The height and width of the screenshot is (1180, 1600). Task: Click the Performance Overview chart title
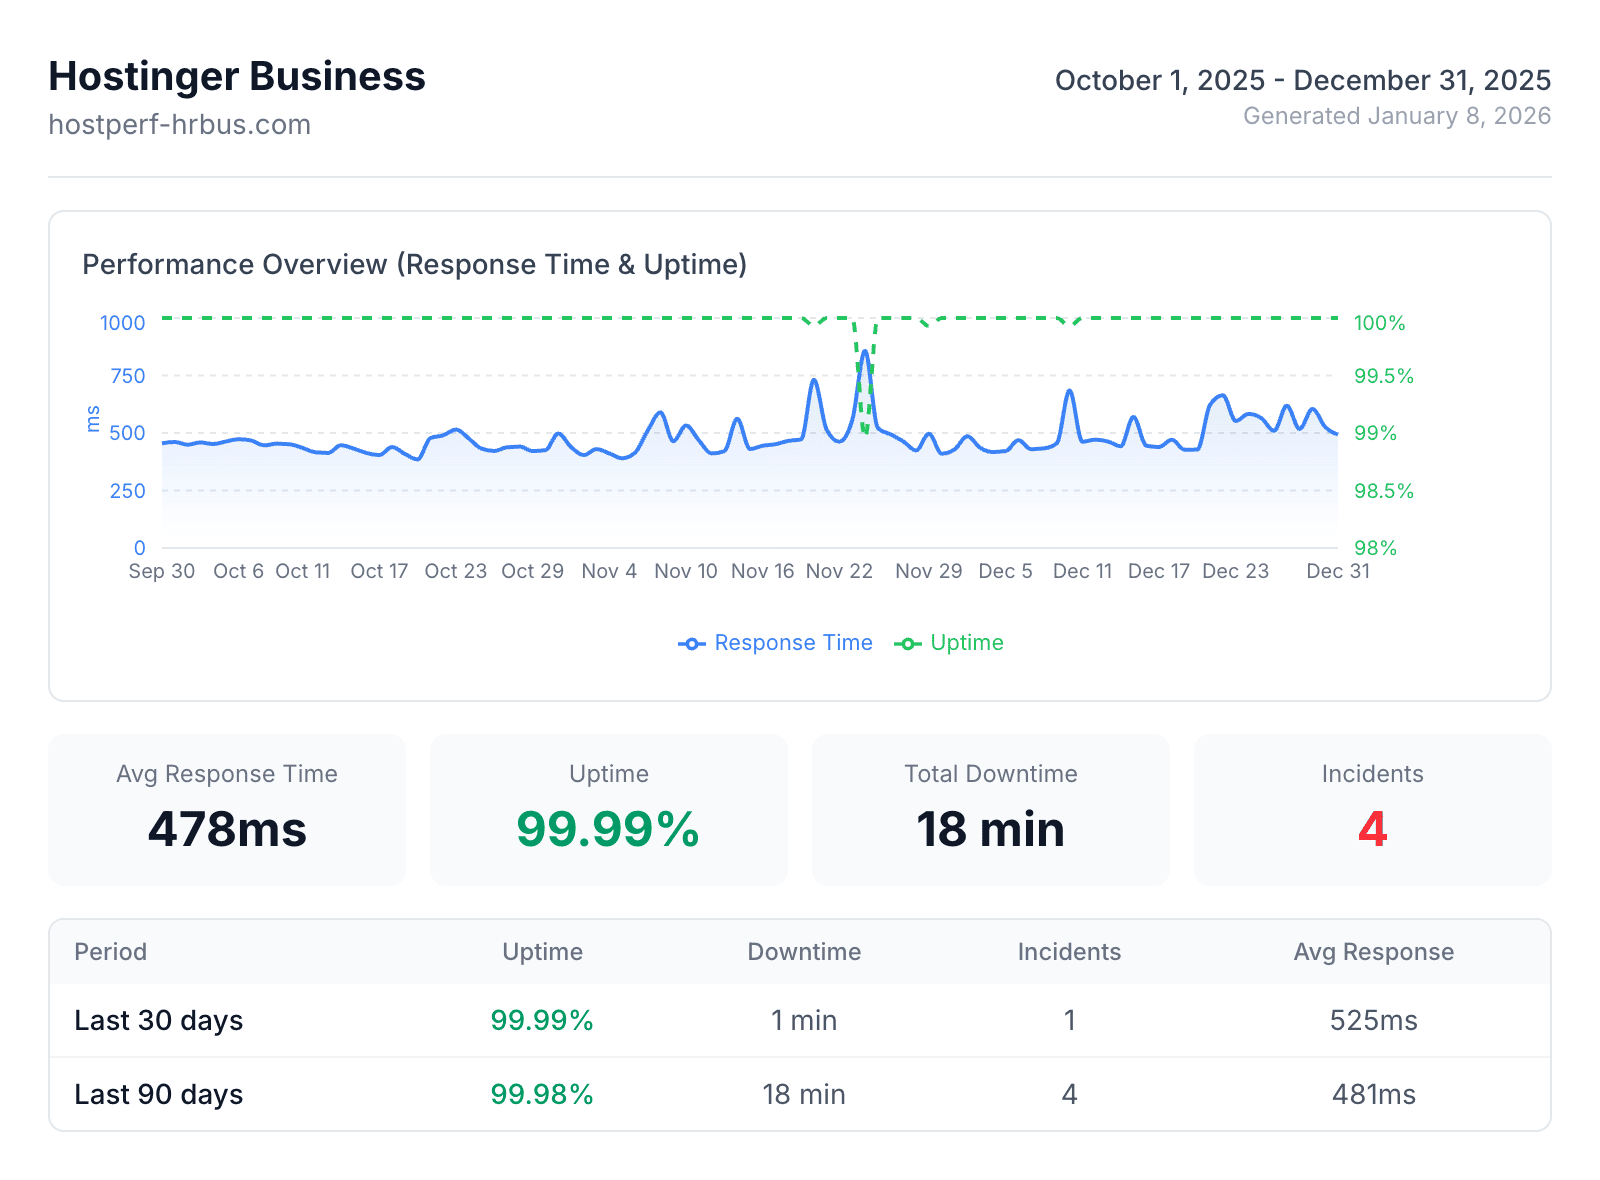click(x=414, y=265)
